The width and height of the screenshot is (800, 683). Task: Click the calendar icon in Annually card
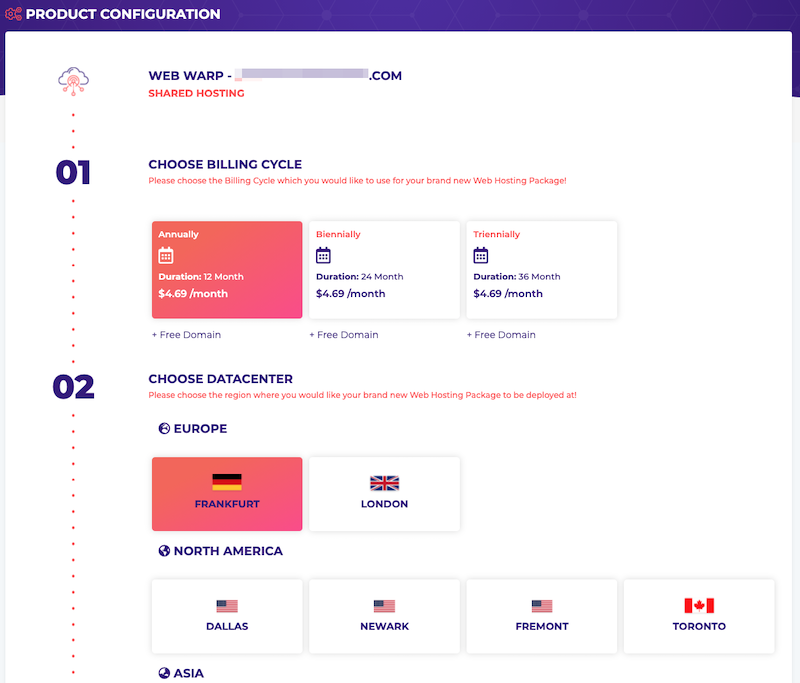pyautogui.click(x=166, y=255)
